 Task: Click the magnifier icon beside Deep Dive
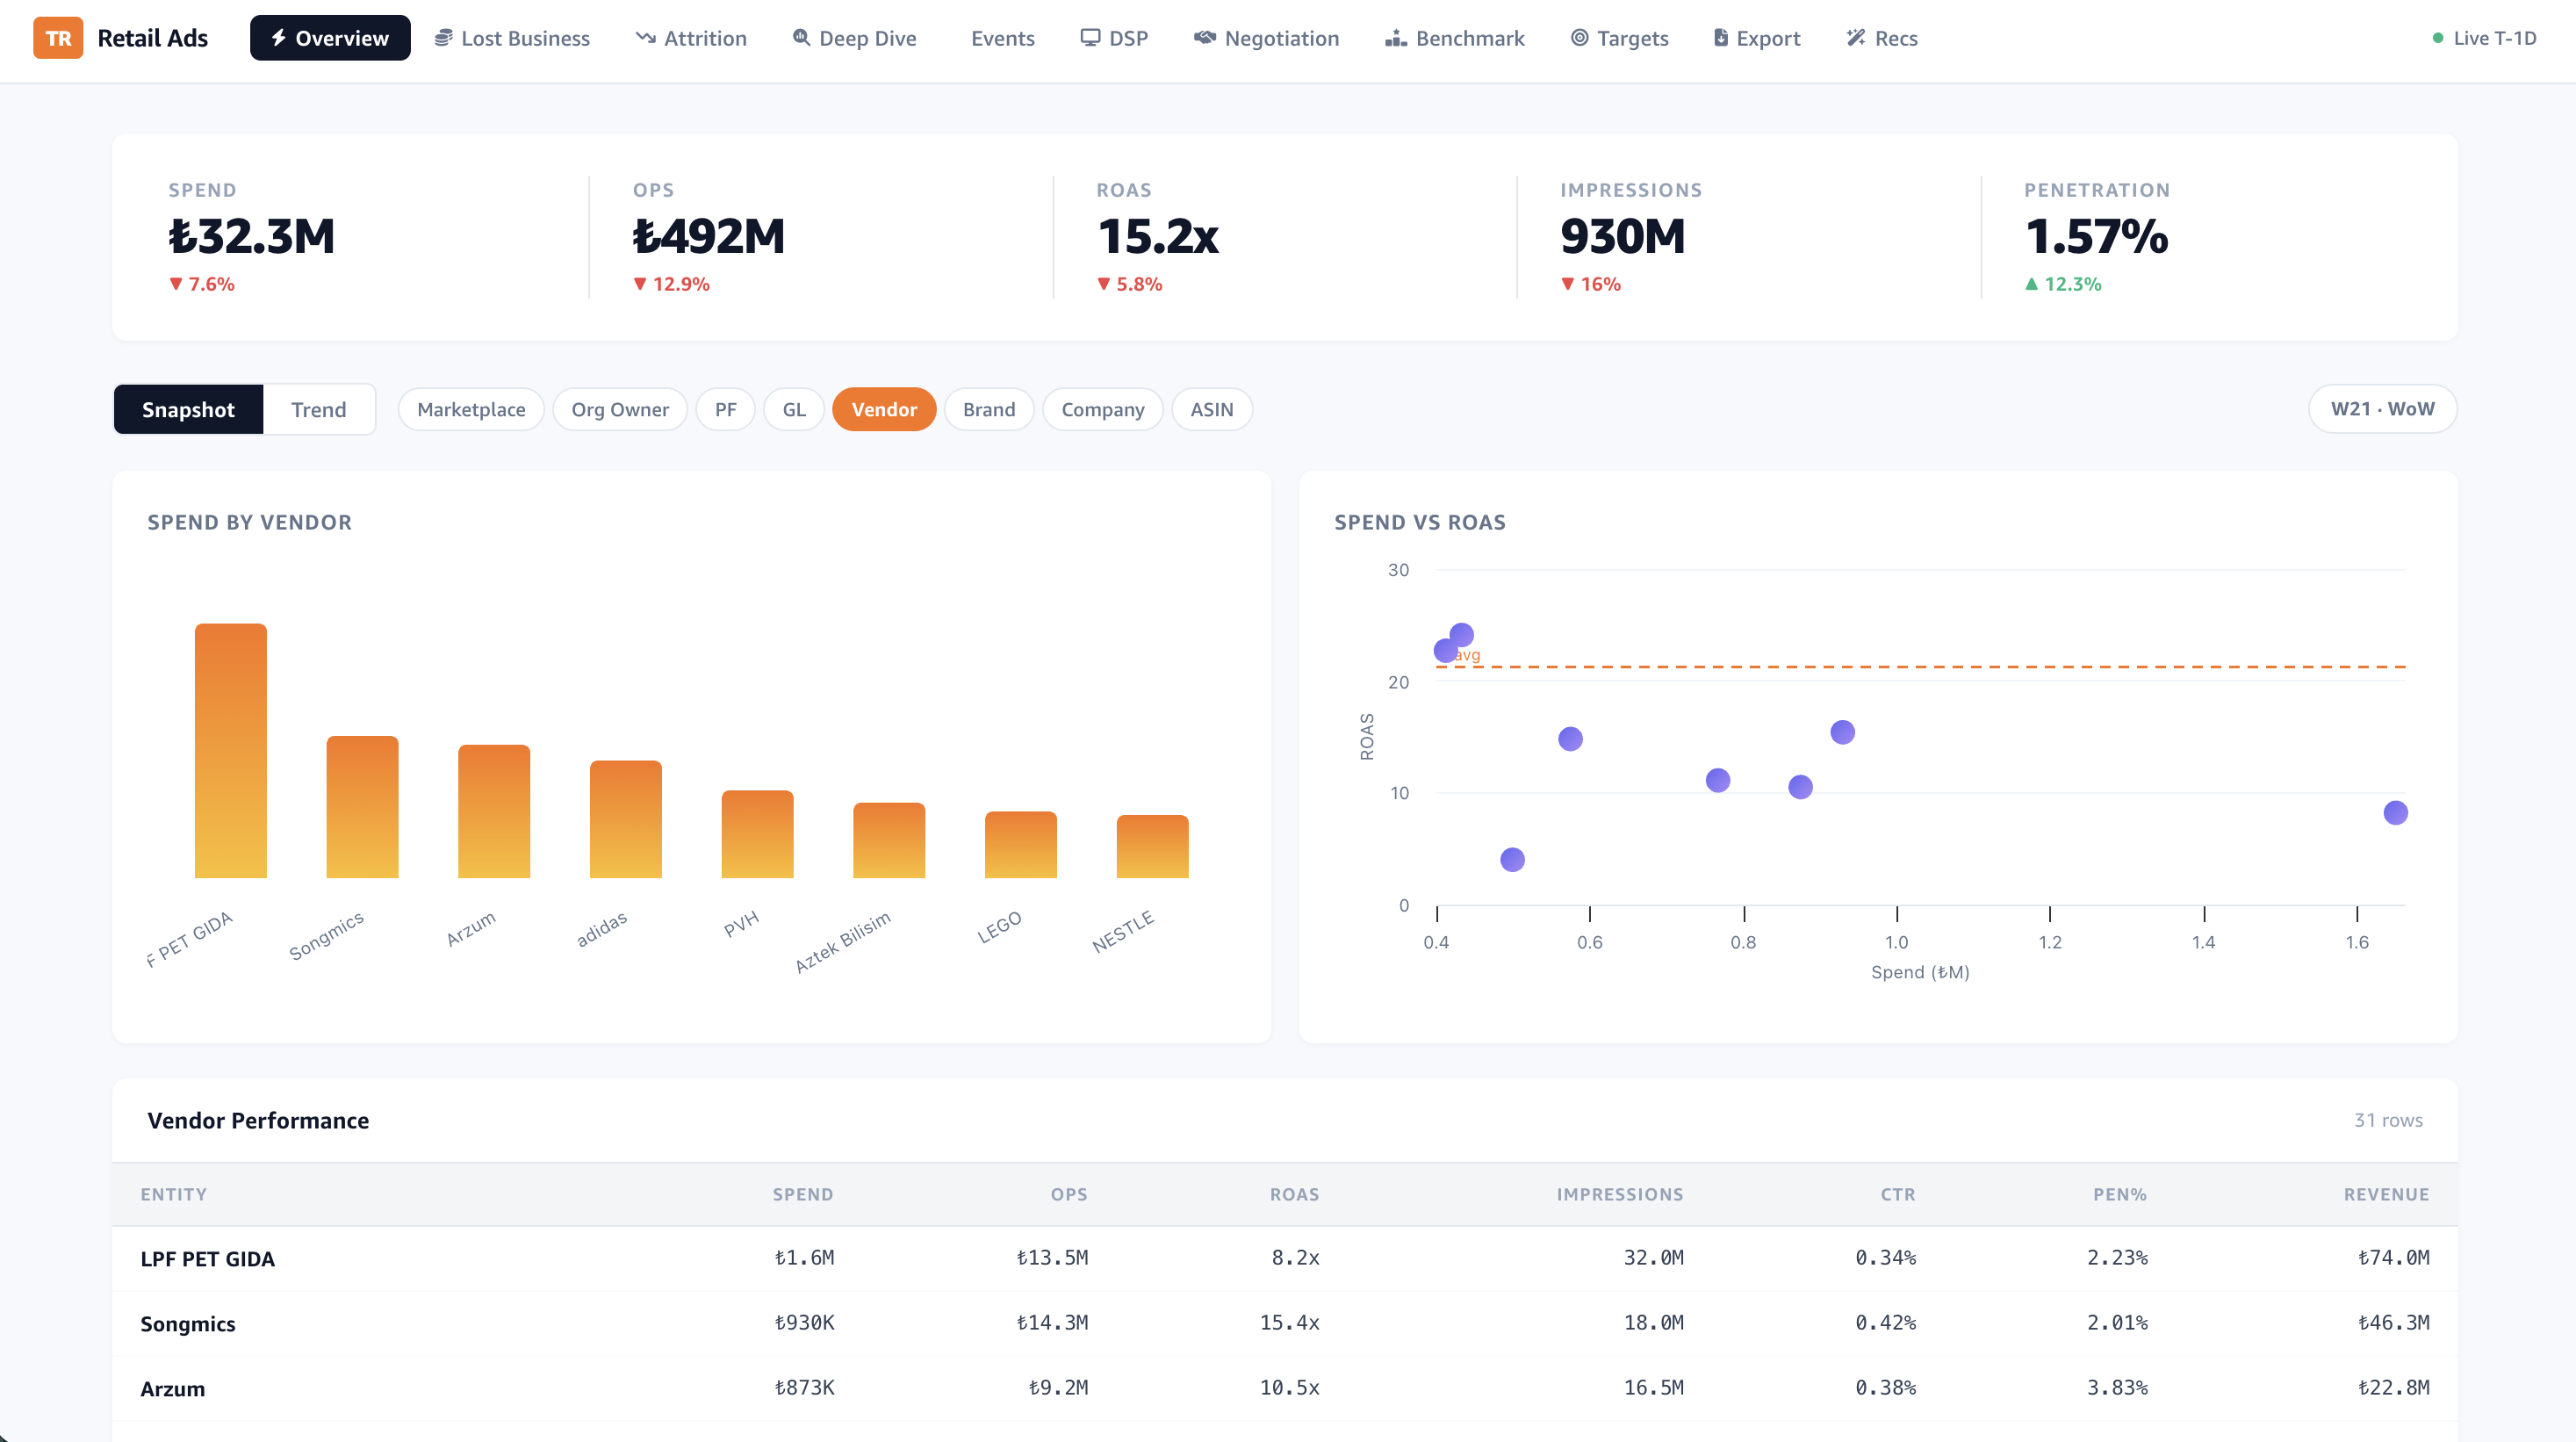[x=801, y=38]
